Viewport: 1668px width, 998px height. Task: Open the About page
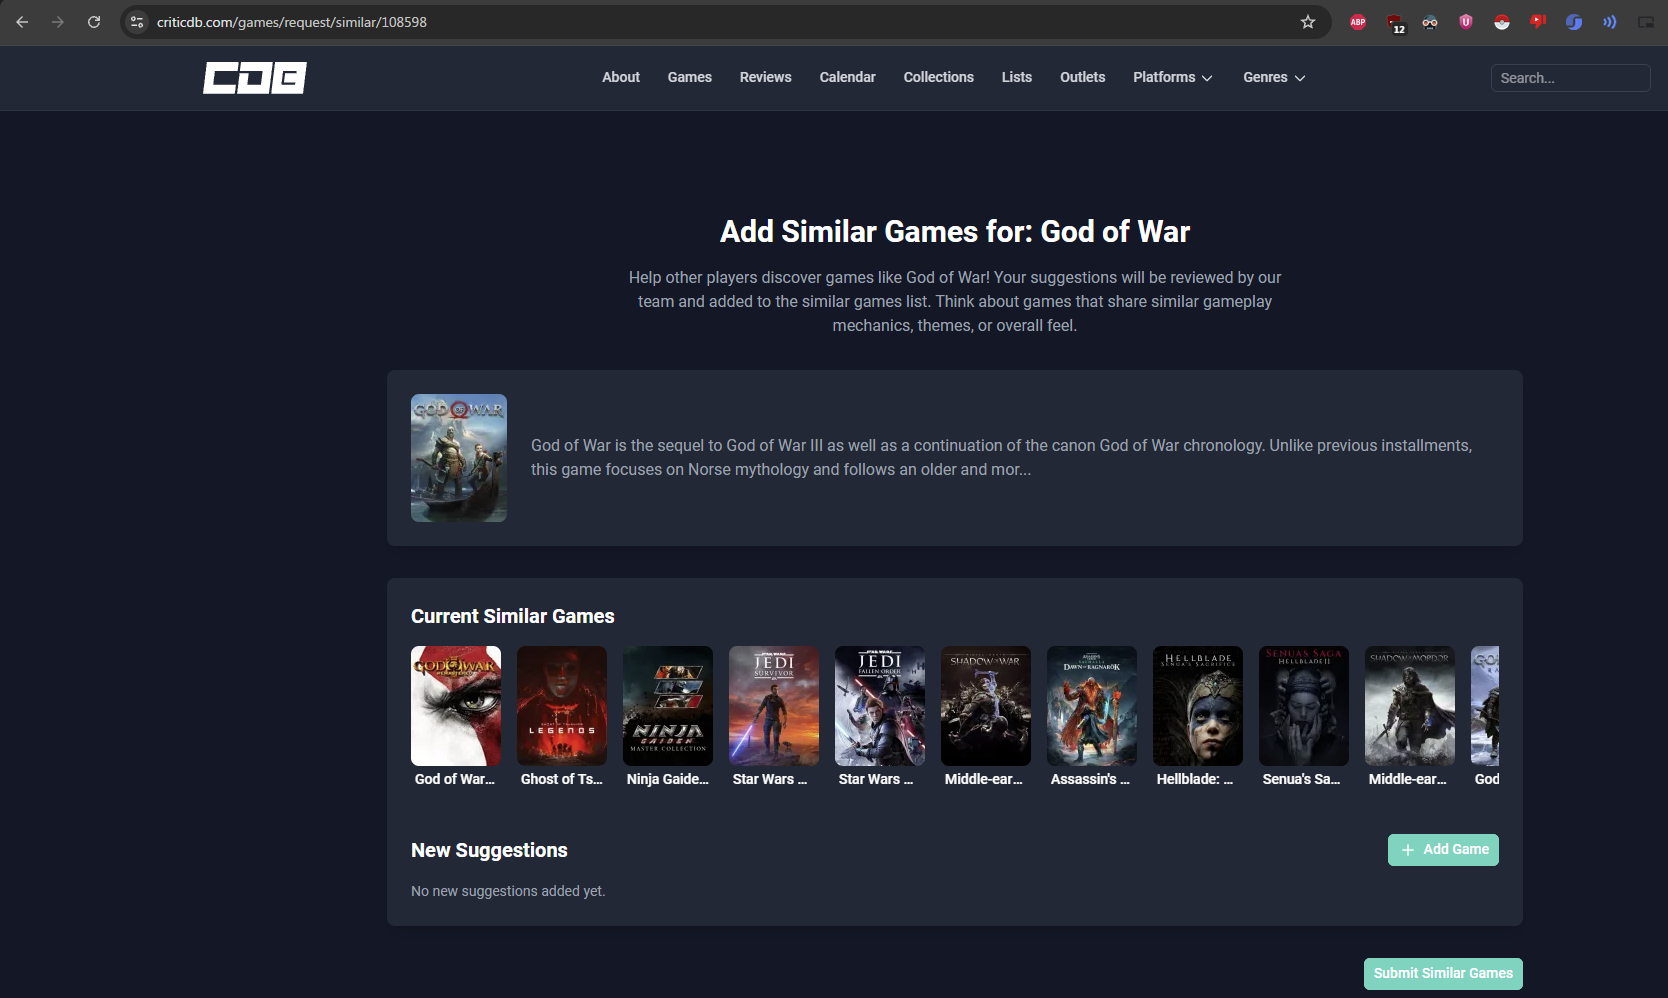point(621,77)
